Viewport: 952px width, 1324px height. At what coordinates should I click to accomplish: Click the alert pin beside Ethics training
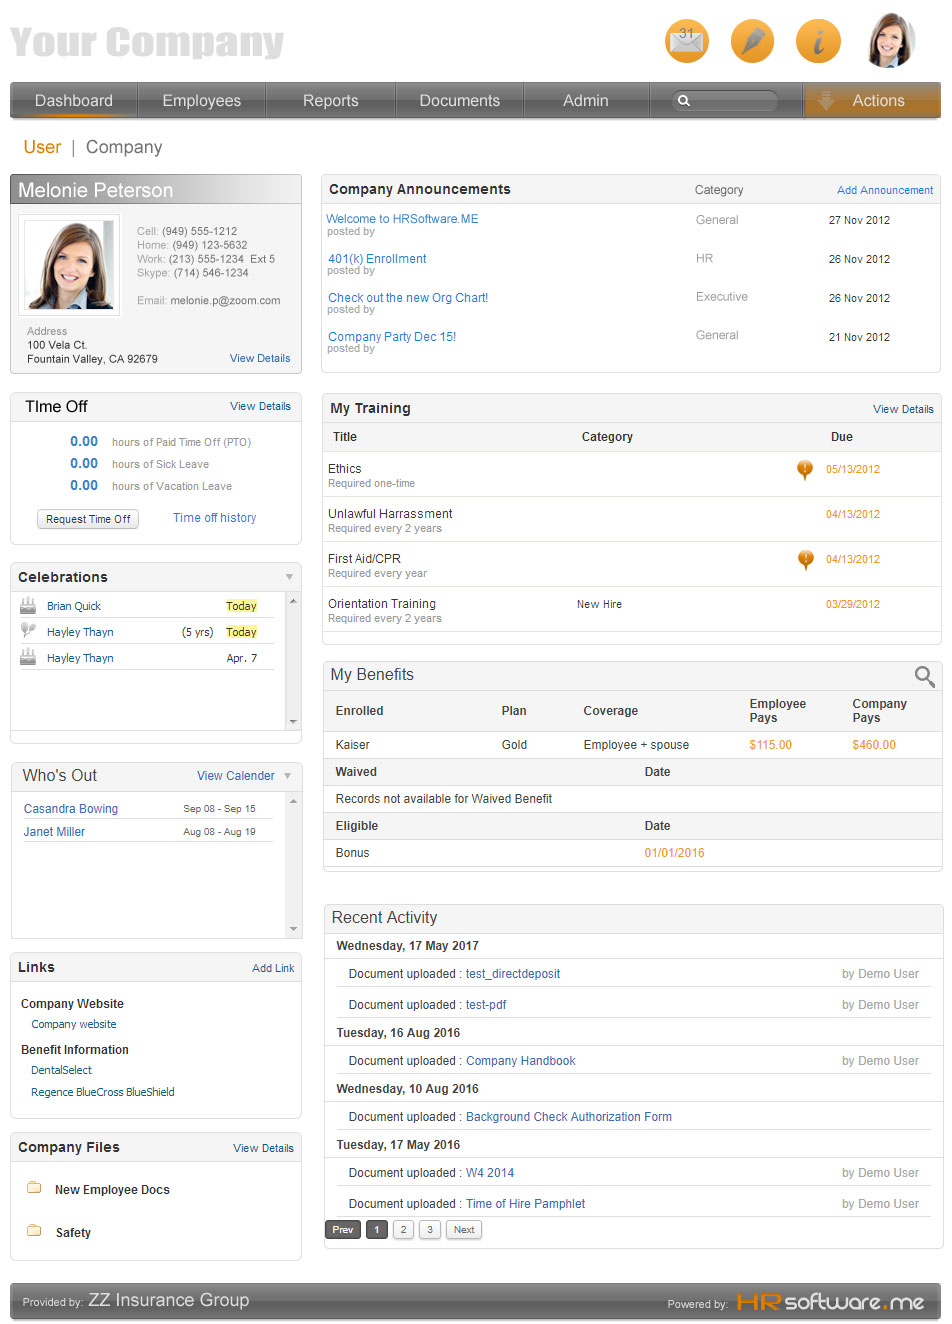point(805,470)
